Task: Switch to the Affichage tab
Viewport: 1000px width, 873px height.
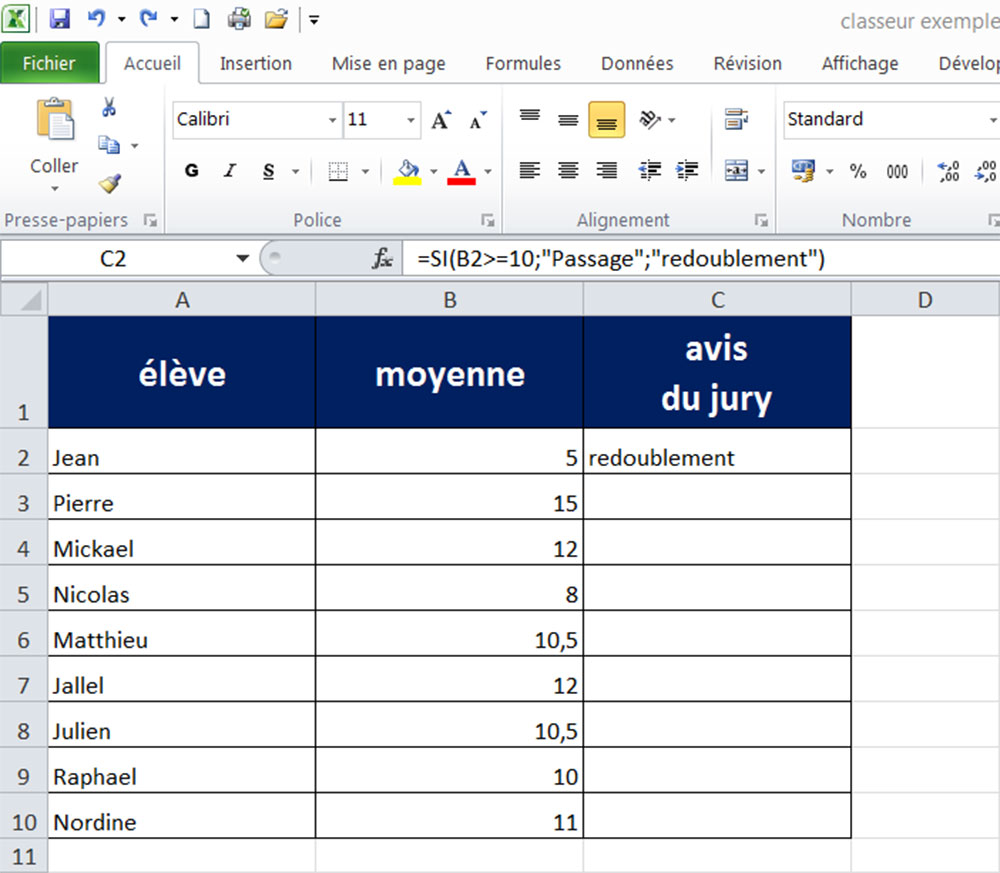Action: pyautogui.click(x=860, y=63)
